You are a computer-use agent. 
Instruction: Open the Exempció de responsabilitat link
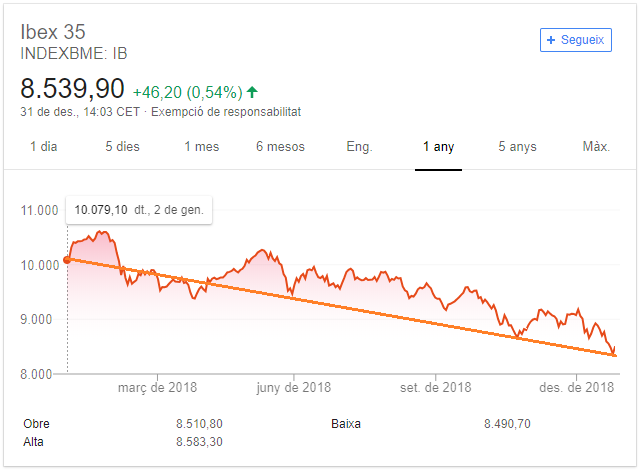(x=225, y=112)
